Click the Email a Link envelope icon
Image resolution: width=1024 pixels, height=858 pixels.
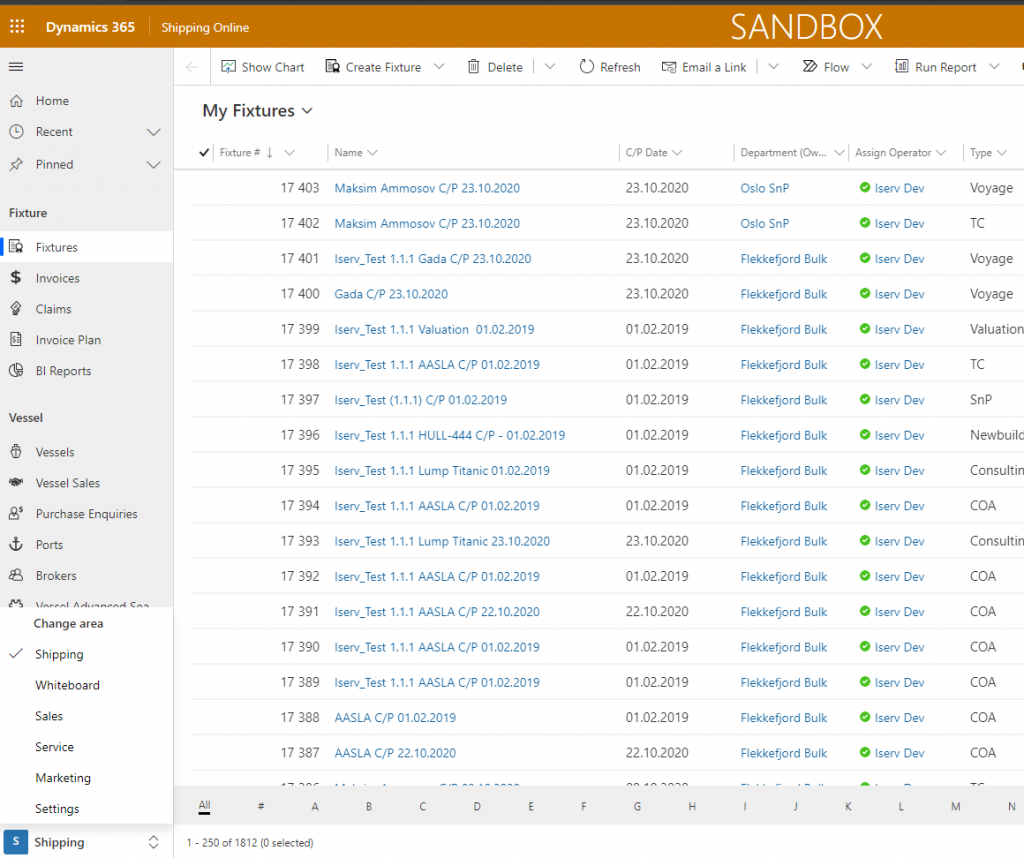tap(669, 67)
